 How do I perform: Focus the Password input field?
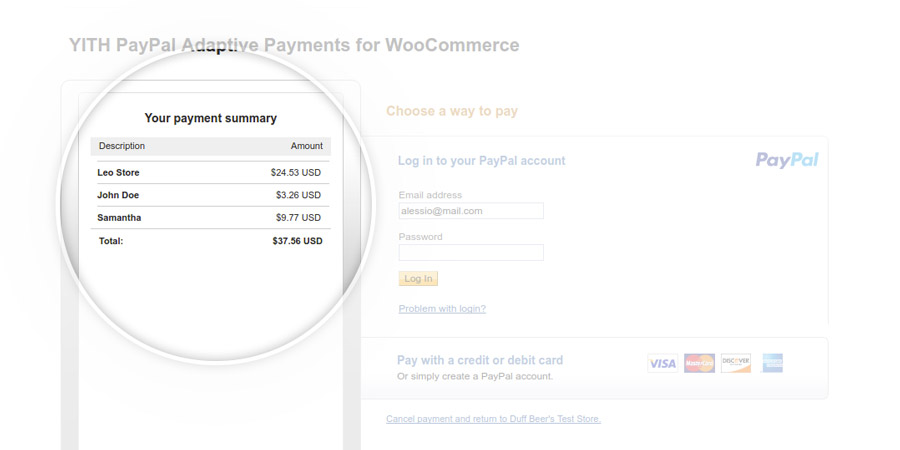click(x=471, y=253)
